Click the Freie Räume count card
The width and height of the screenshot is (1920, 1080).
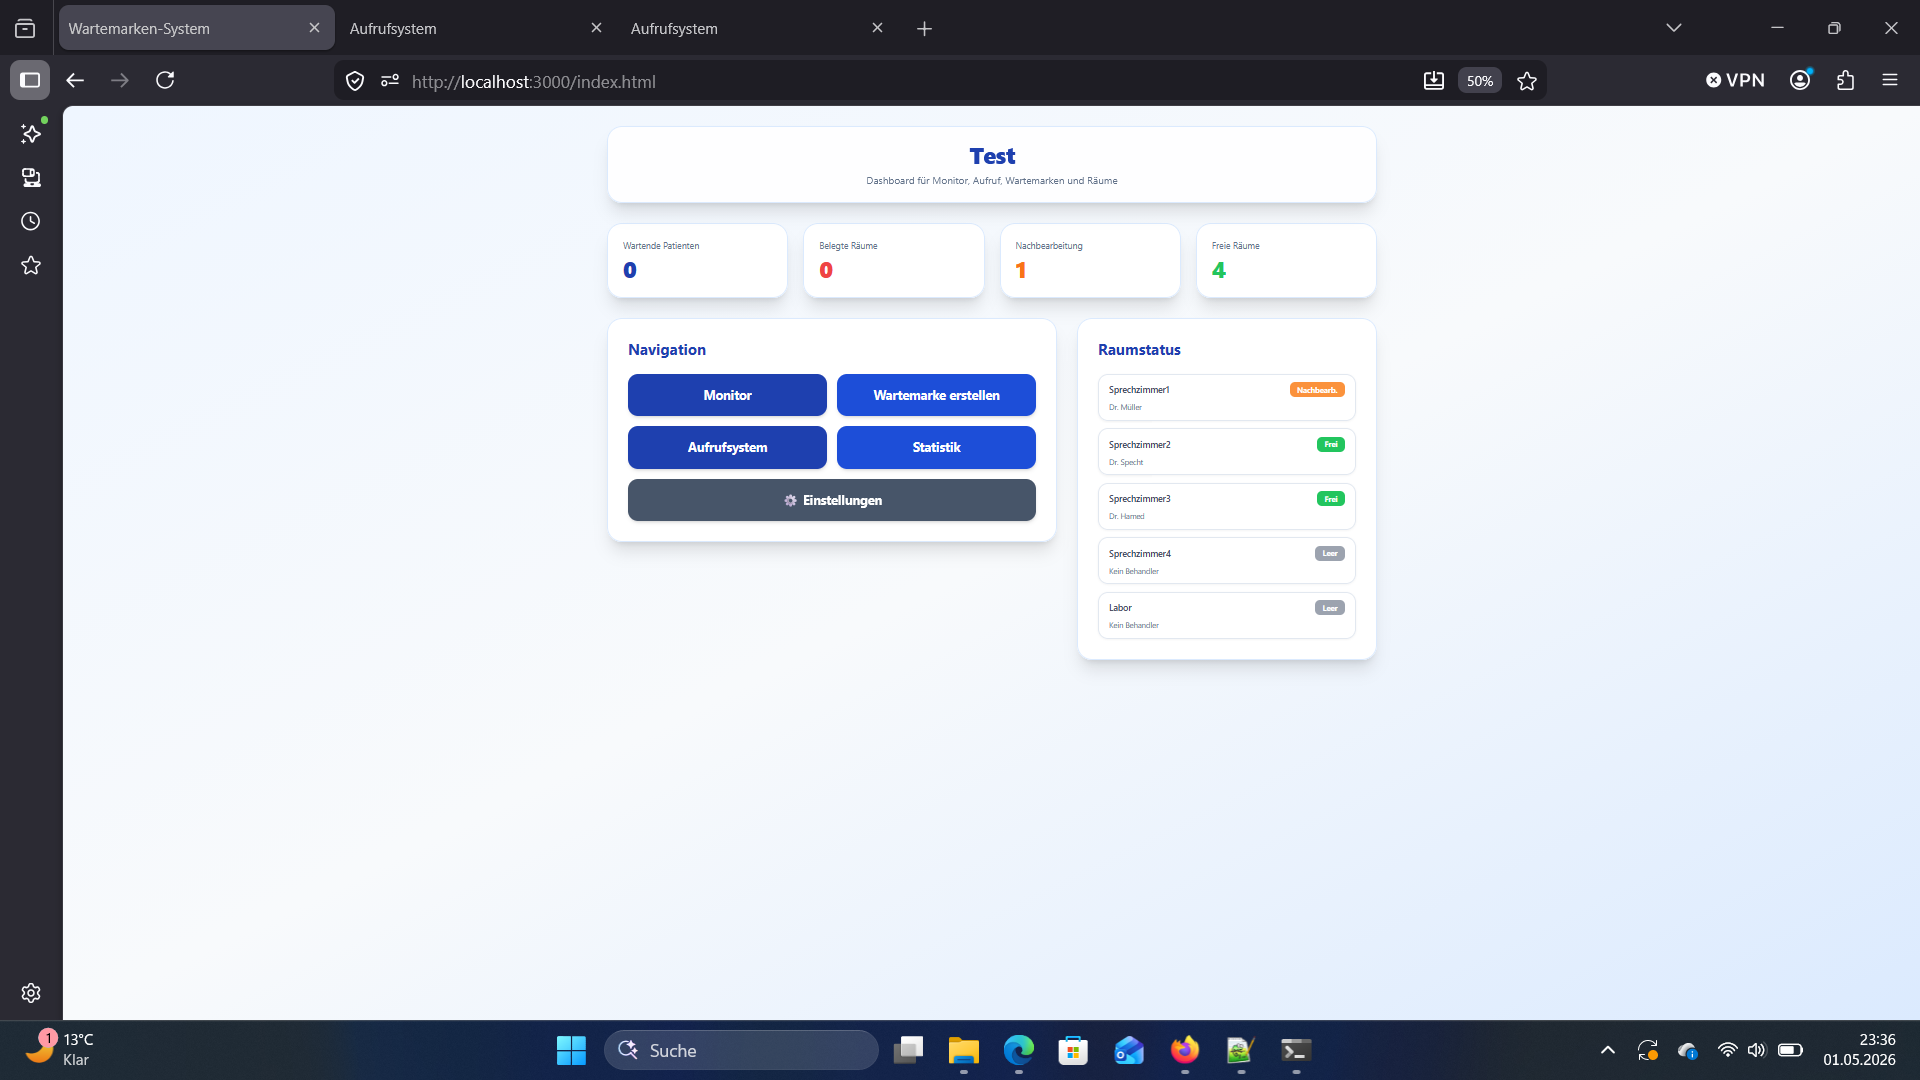pyautogui.click(x=1286, y=260)
